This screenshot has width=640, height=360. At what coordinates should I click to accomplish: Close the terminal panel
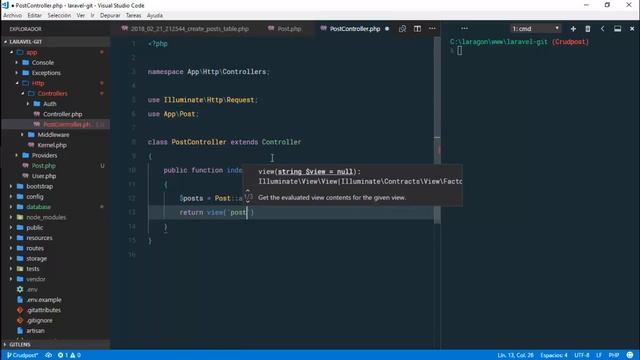pyautogui.click(x=632, y=29)
